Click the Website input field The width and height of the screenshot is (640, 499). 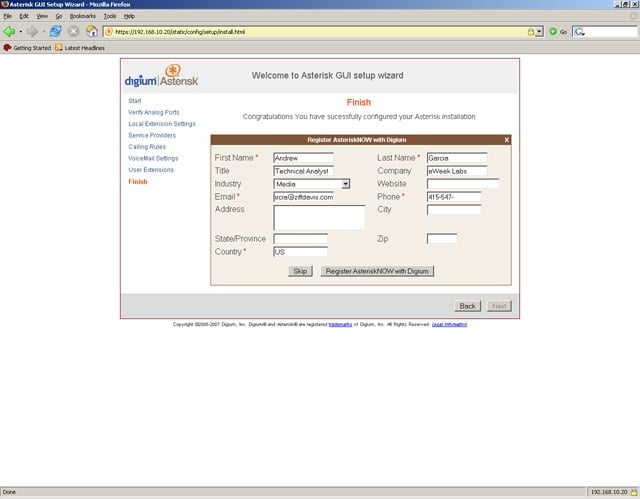[x=462, y=184]
